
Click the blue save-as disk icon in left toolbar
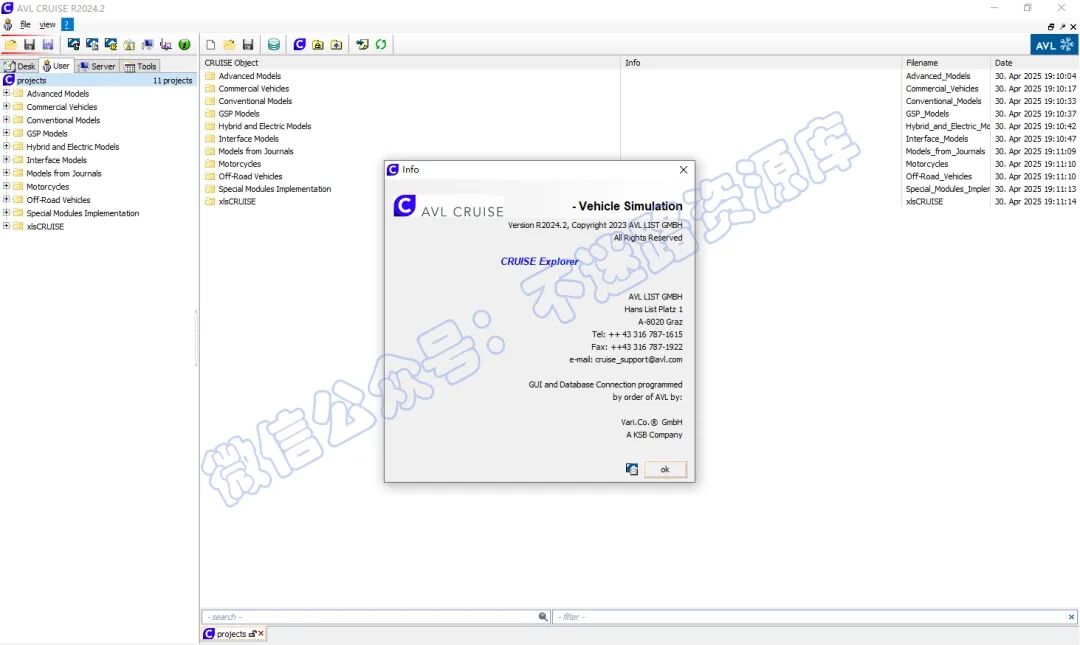48,44
